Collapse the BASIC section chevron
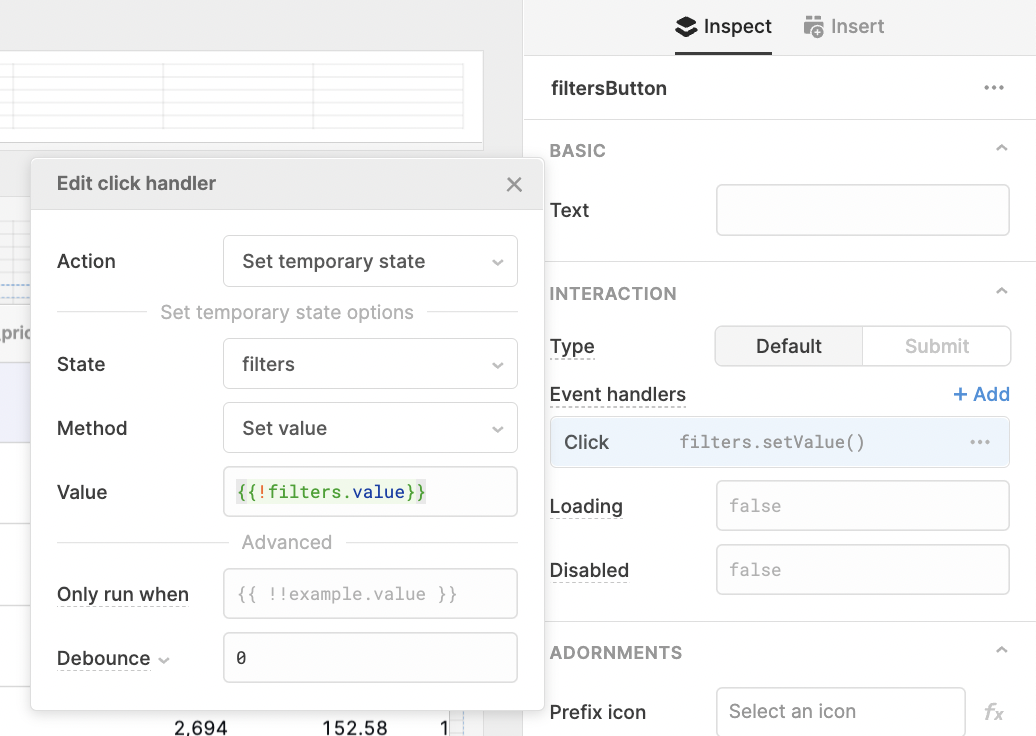Image resolution: width=1036 pixels, height=736 pixels. (x=1002, y=147)
